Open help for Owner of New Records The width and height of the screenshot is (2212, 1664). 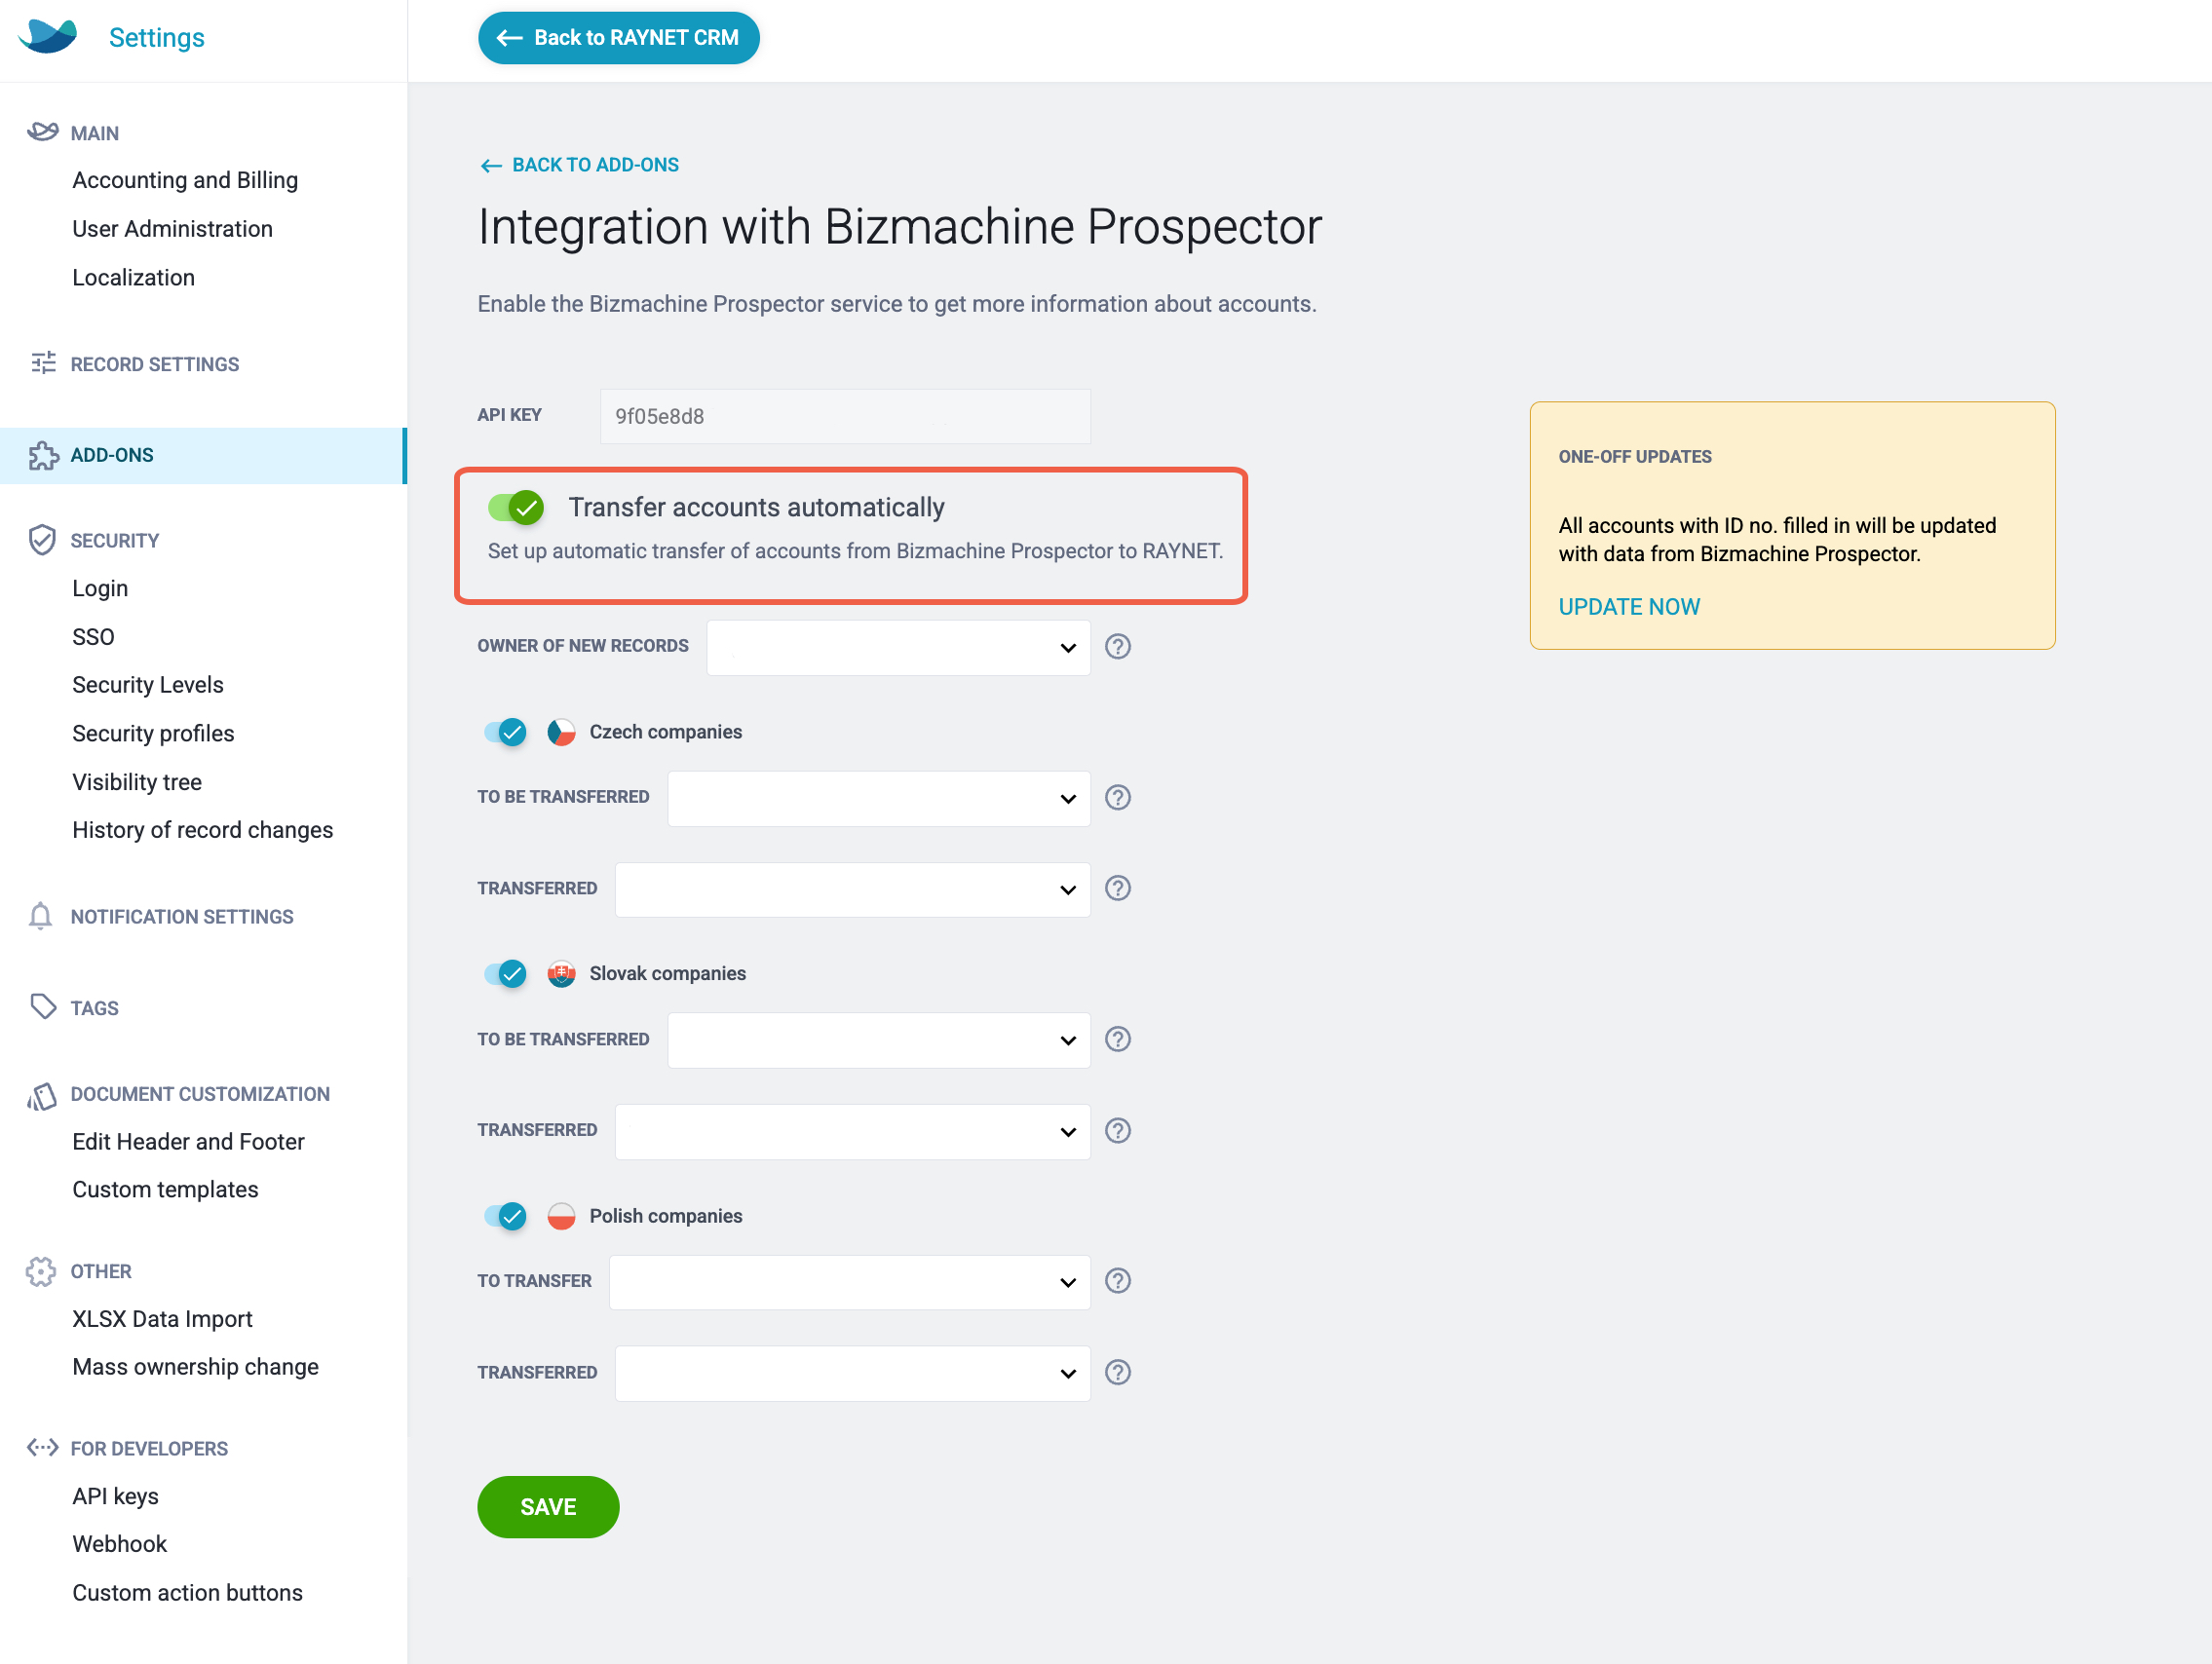[1118, 646]
